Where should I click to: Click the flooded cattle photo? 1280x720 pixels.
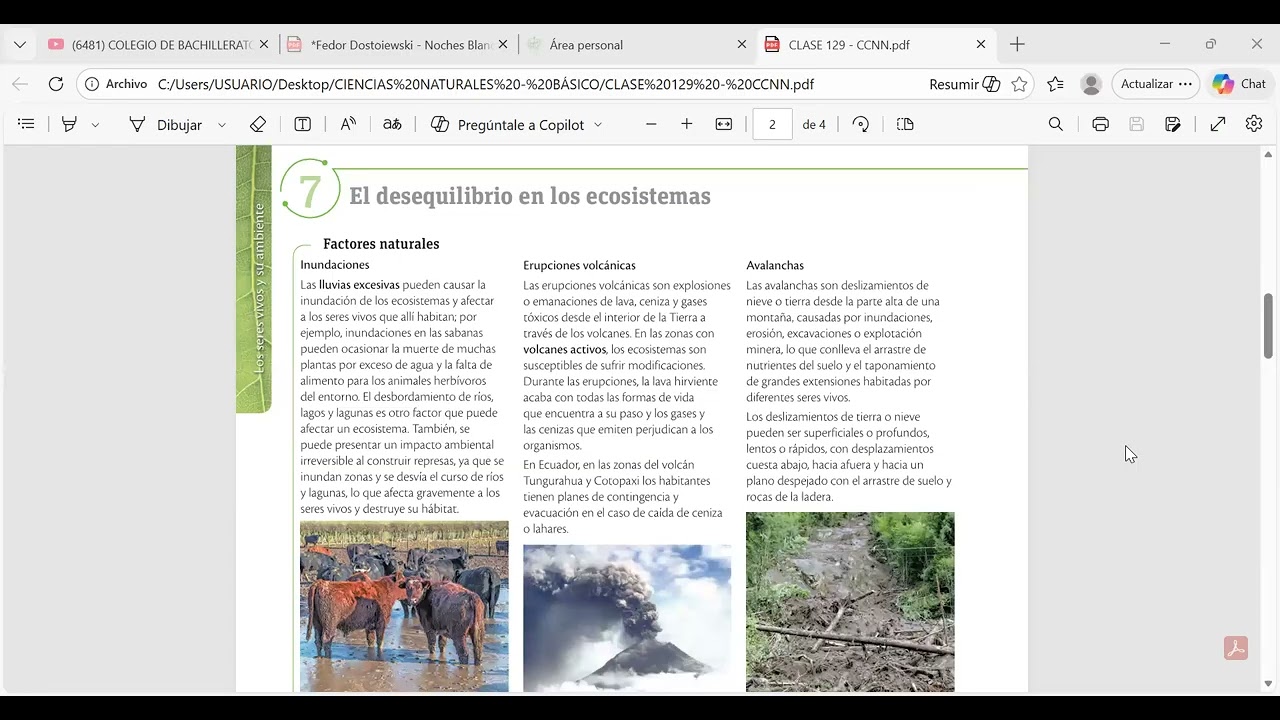(x=404, y=606)
